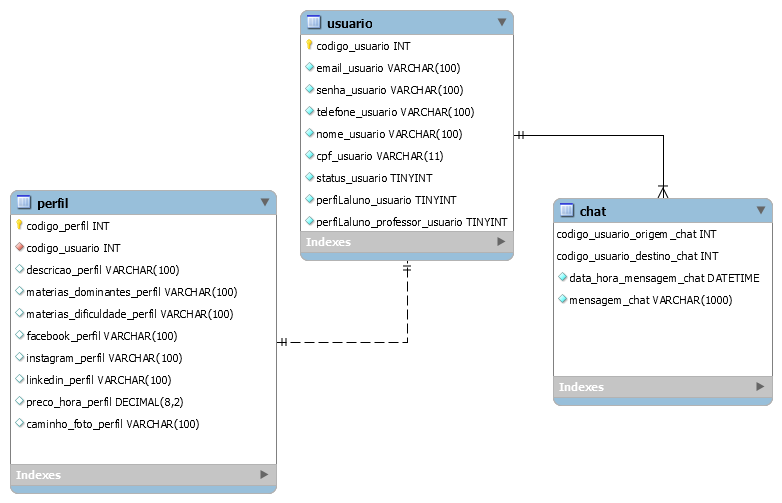The width and height of the screenshot is (782, 503).
Task: Select the caminho_foto_perfil column
Action: point(112,424)
